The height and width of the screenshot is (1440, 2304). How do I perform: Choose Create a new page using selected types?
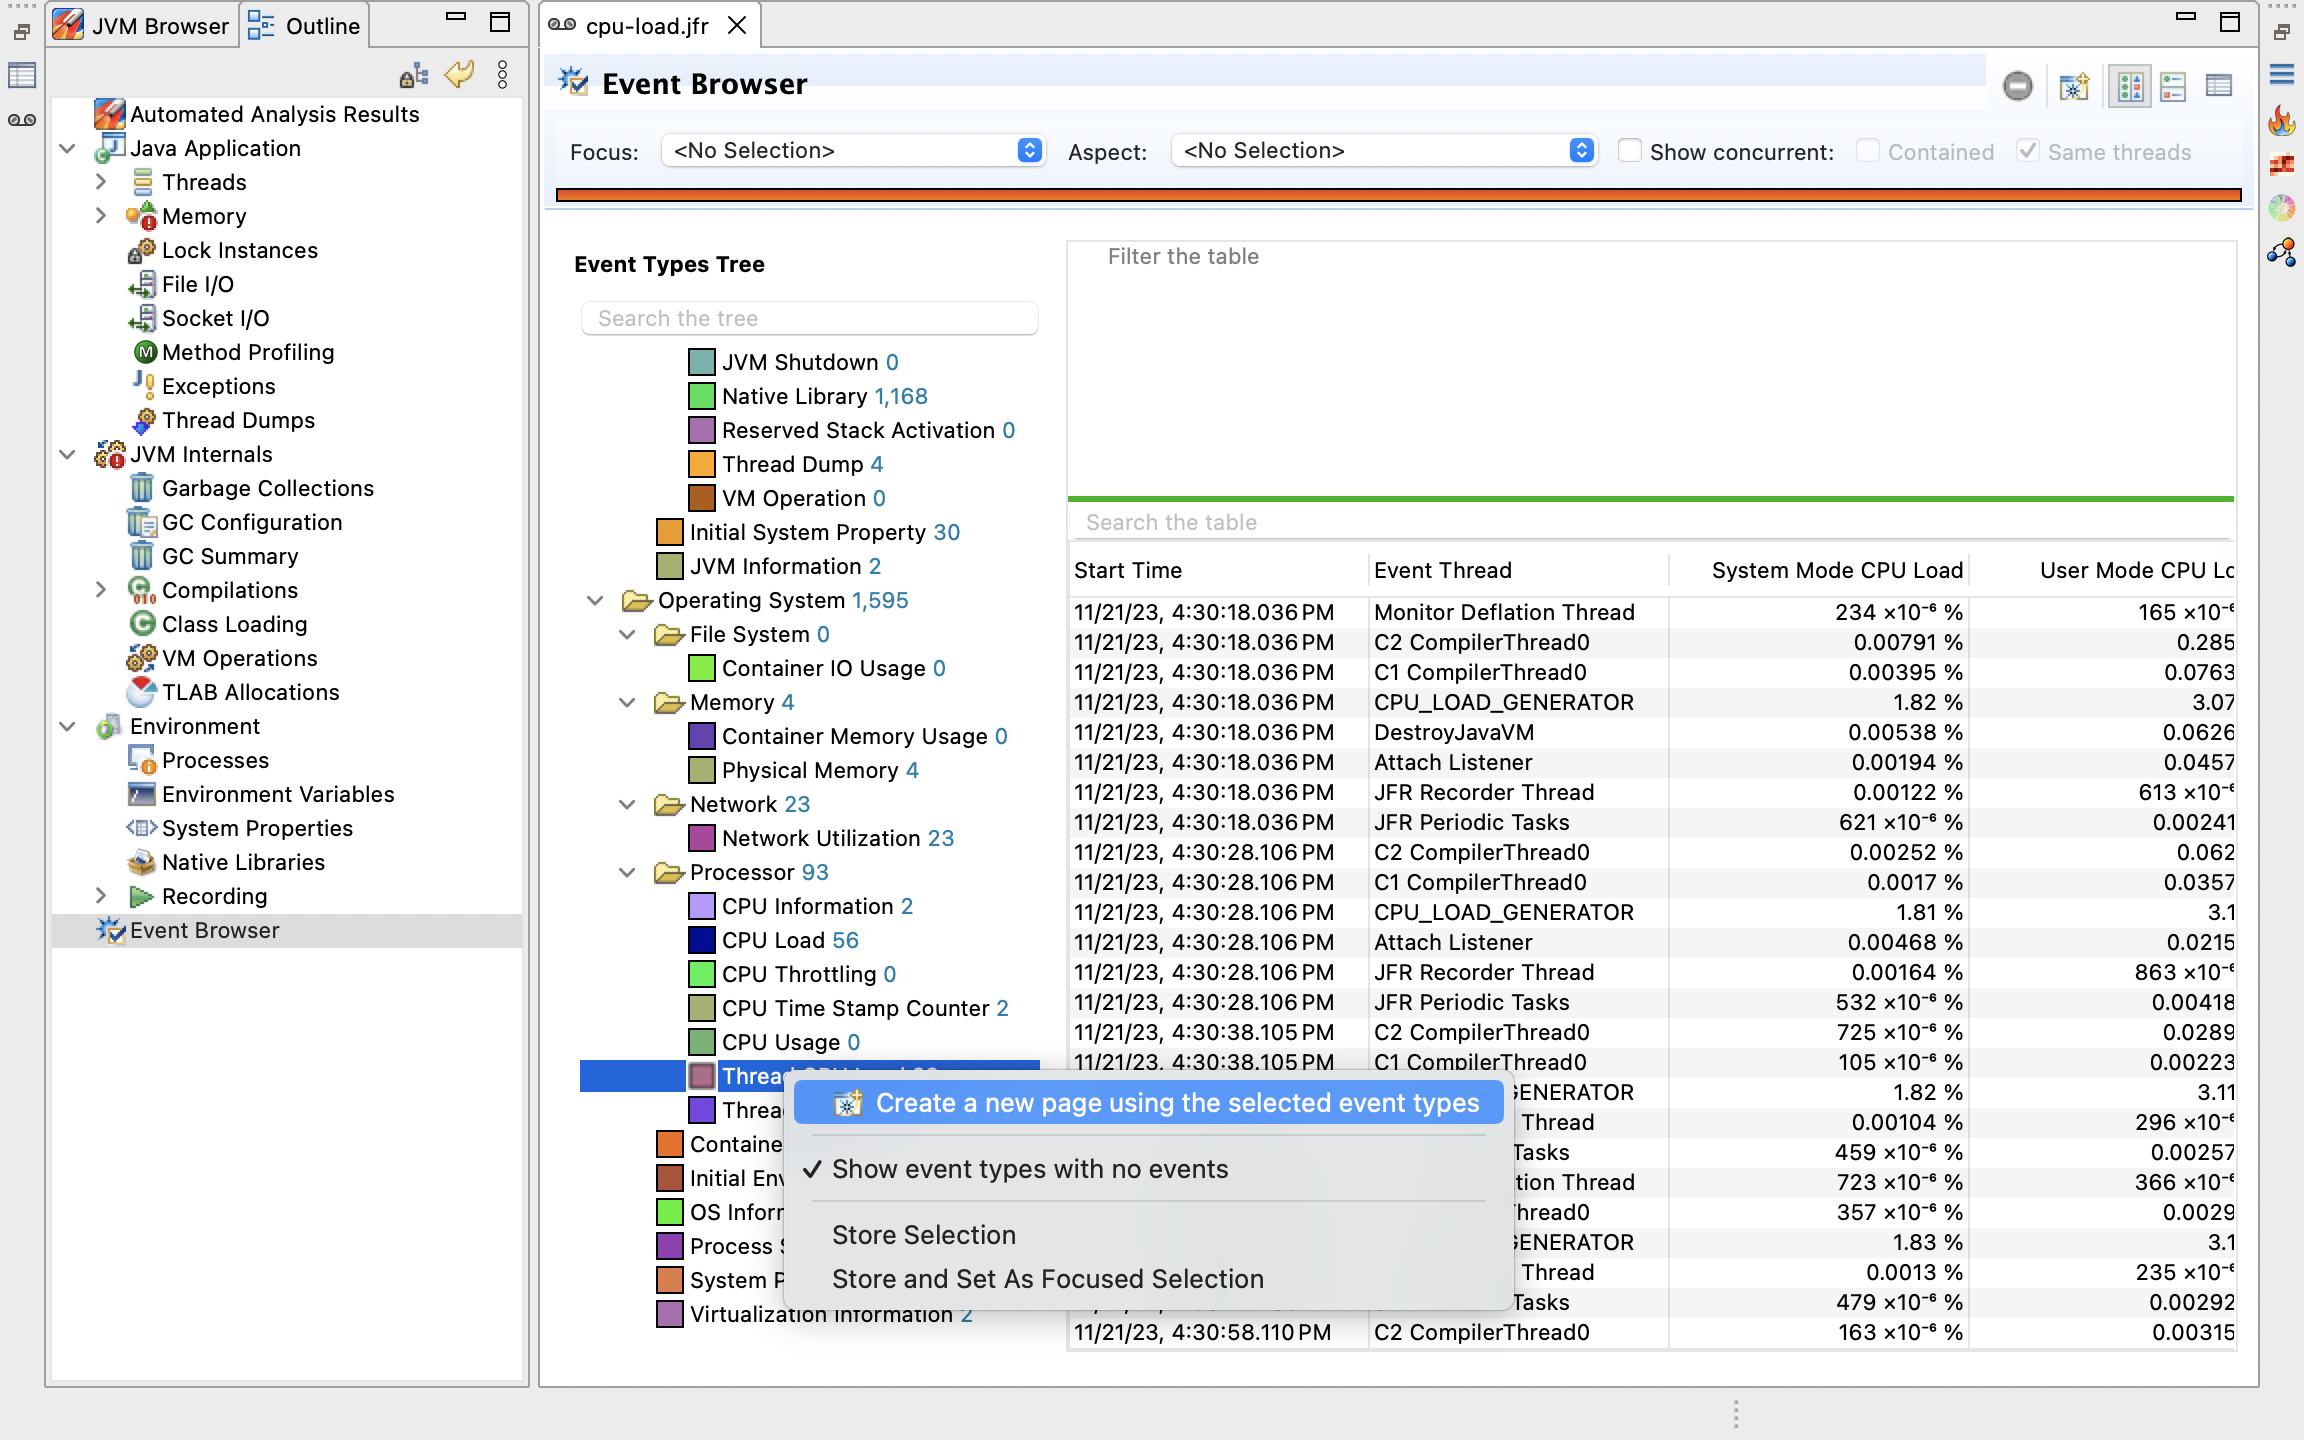point(1176,1103)
